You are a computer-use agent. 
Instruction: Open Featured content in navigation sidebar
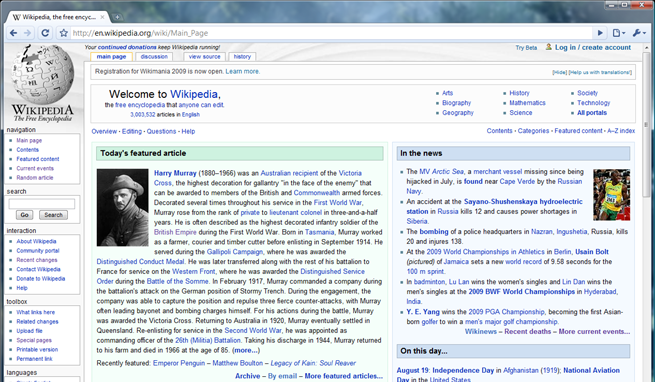pos(38,159)
